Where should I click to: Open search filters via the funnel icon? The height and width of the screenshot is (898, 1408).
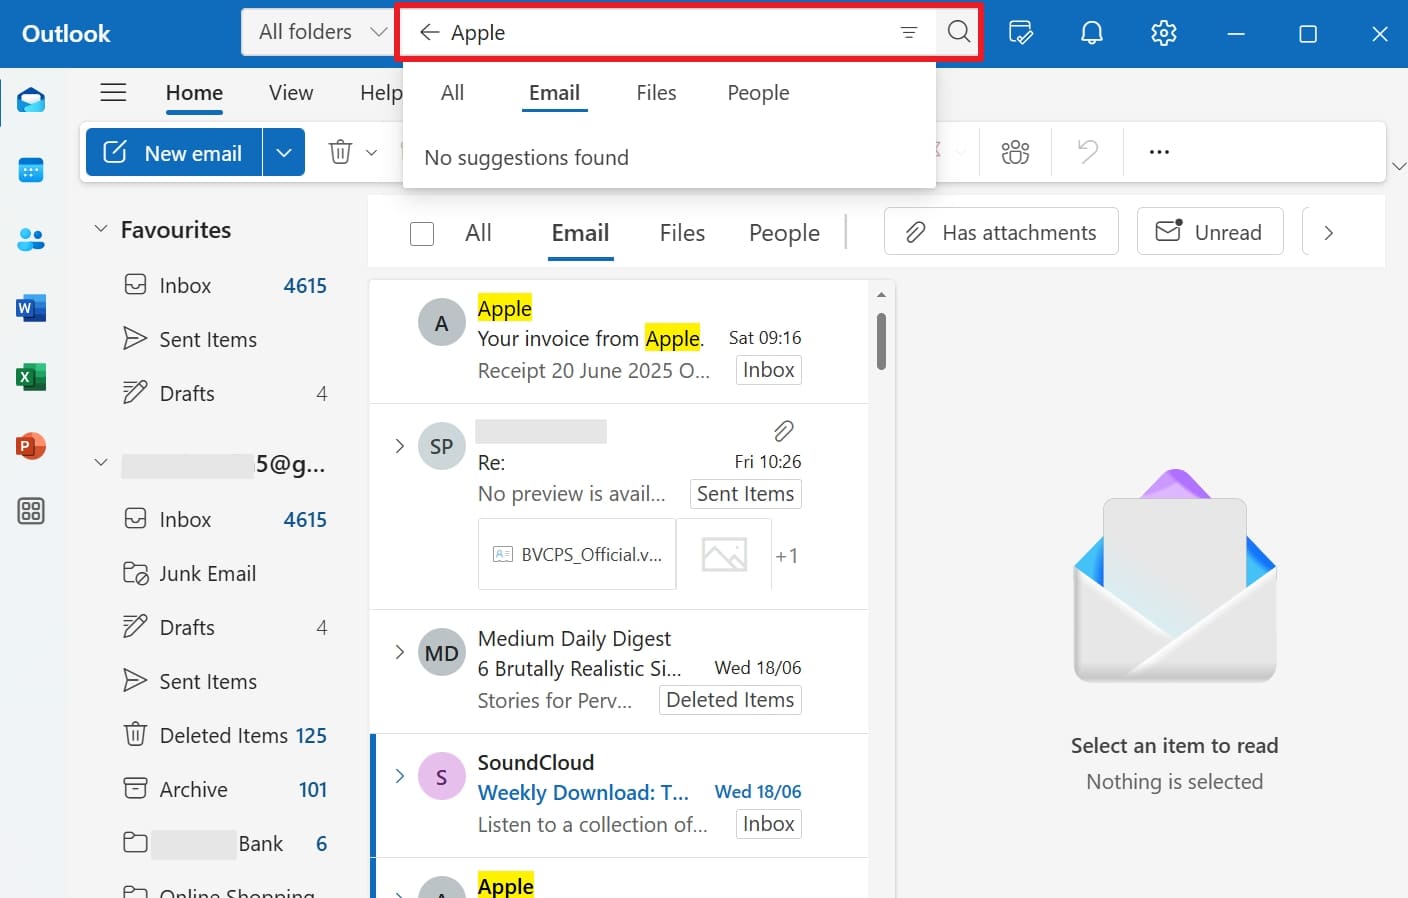click(909, 32)
